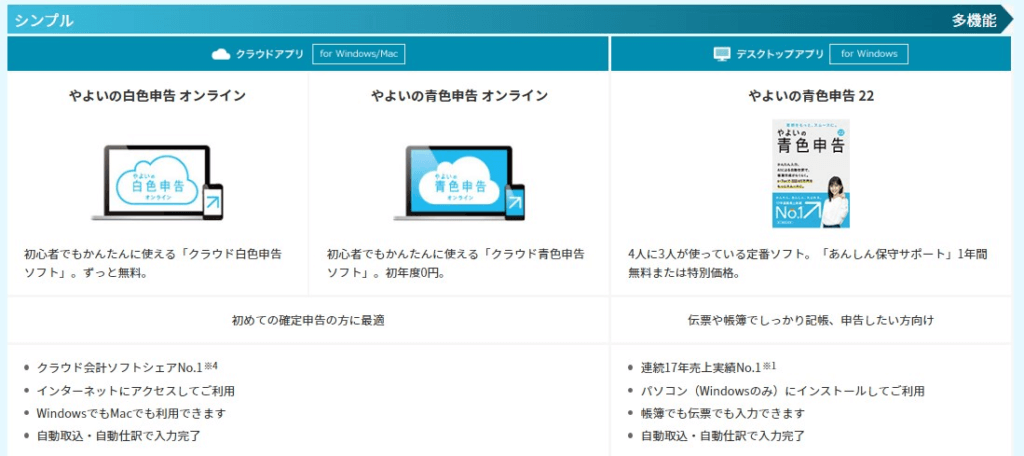The height and width of the screenshot is (456, 1024).
Task: Open やよいの白色申告 オンライン title
Action: [x=157, y=96]
